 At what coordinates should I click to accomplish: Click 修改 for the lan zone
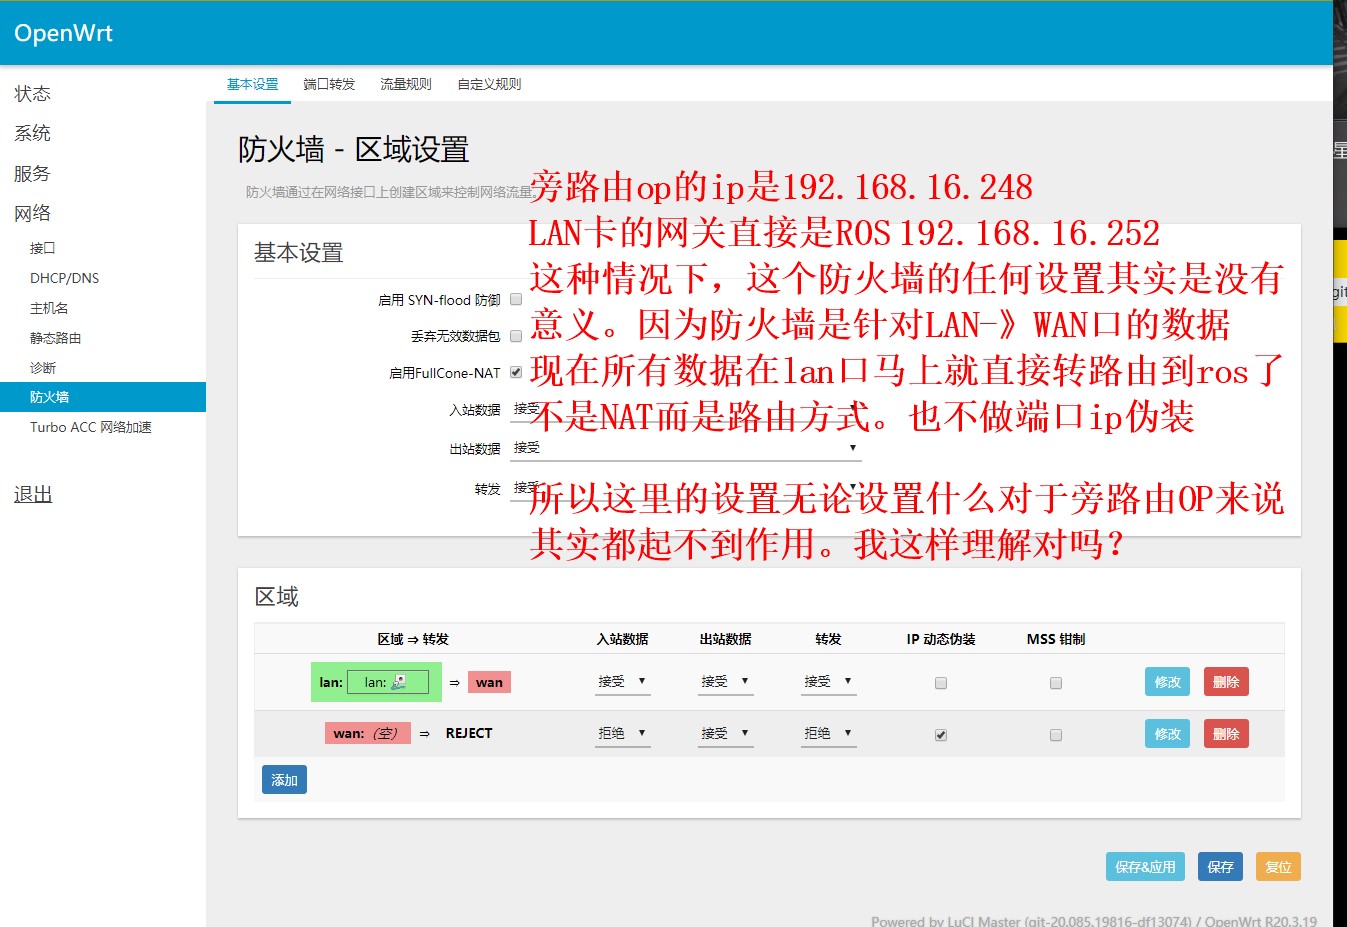pos(1167,682)
